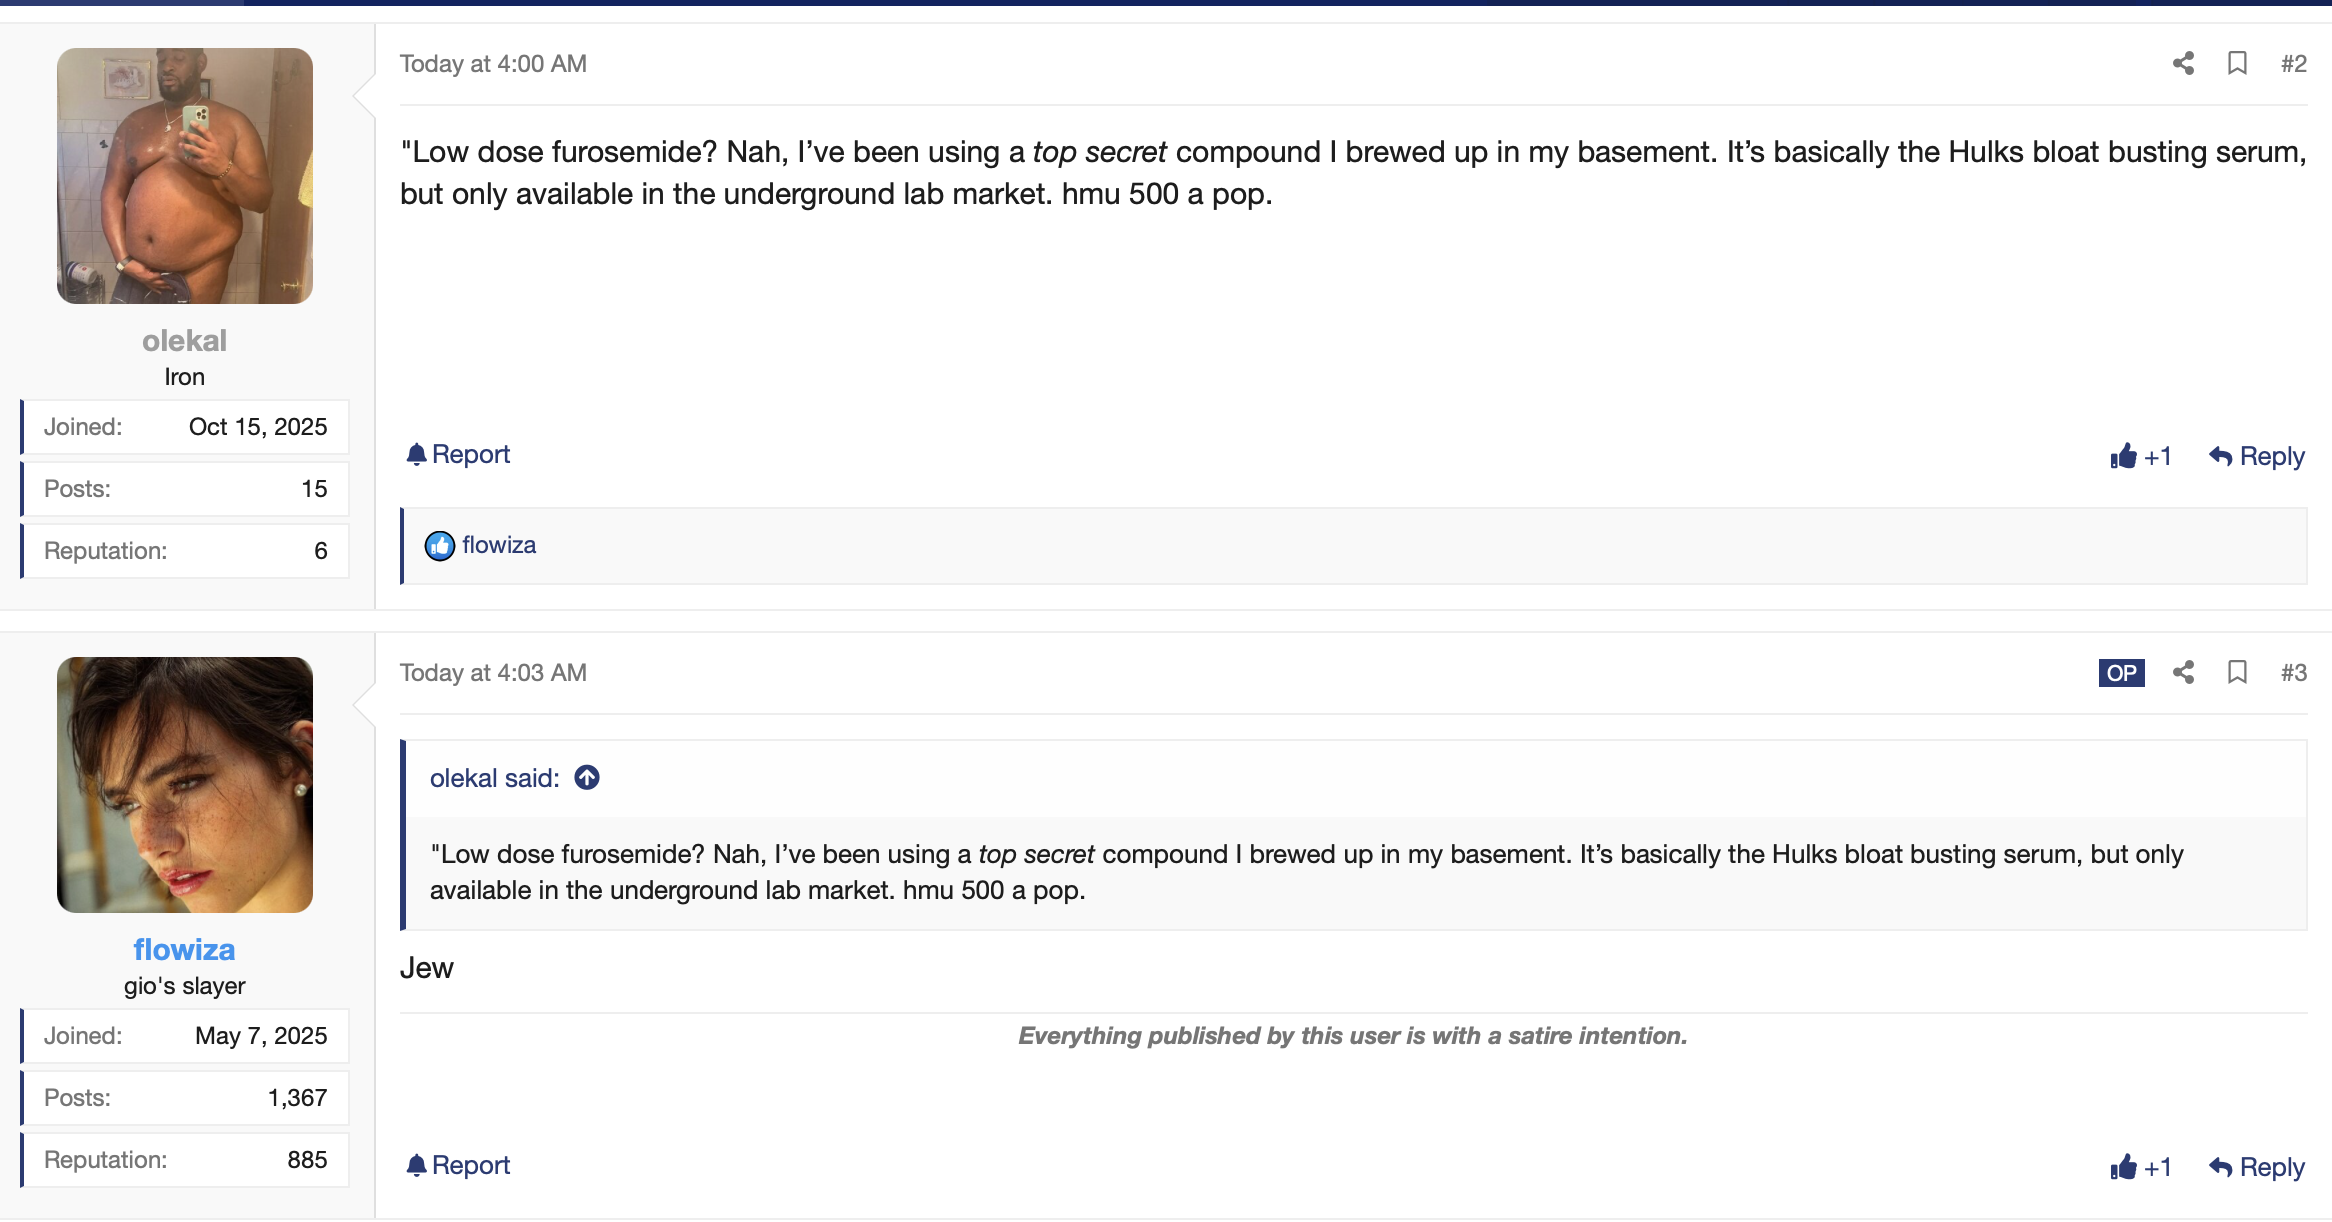The image size is (2332, 1222).
Task: Open permalink for post #2
Action: [x=2293, y=64]
